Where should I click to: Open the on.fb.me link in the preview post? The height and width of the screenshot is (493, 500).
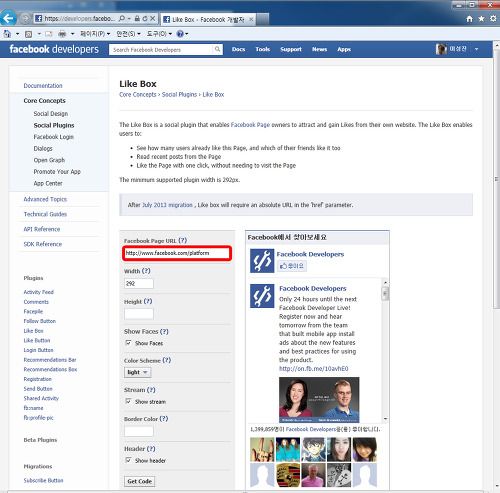[x=313, y=369]
